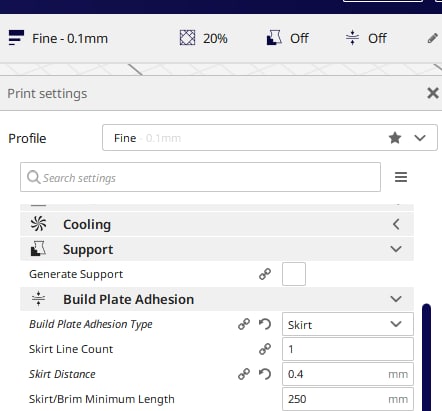The image size is (442, 411).
Task: Click the 'Cooling' category label
Action: coord(87,224)
